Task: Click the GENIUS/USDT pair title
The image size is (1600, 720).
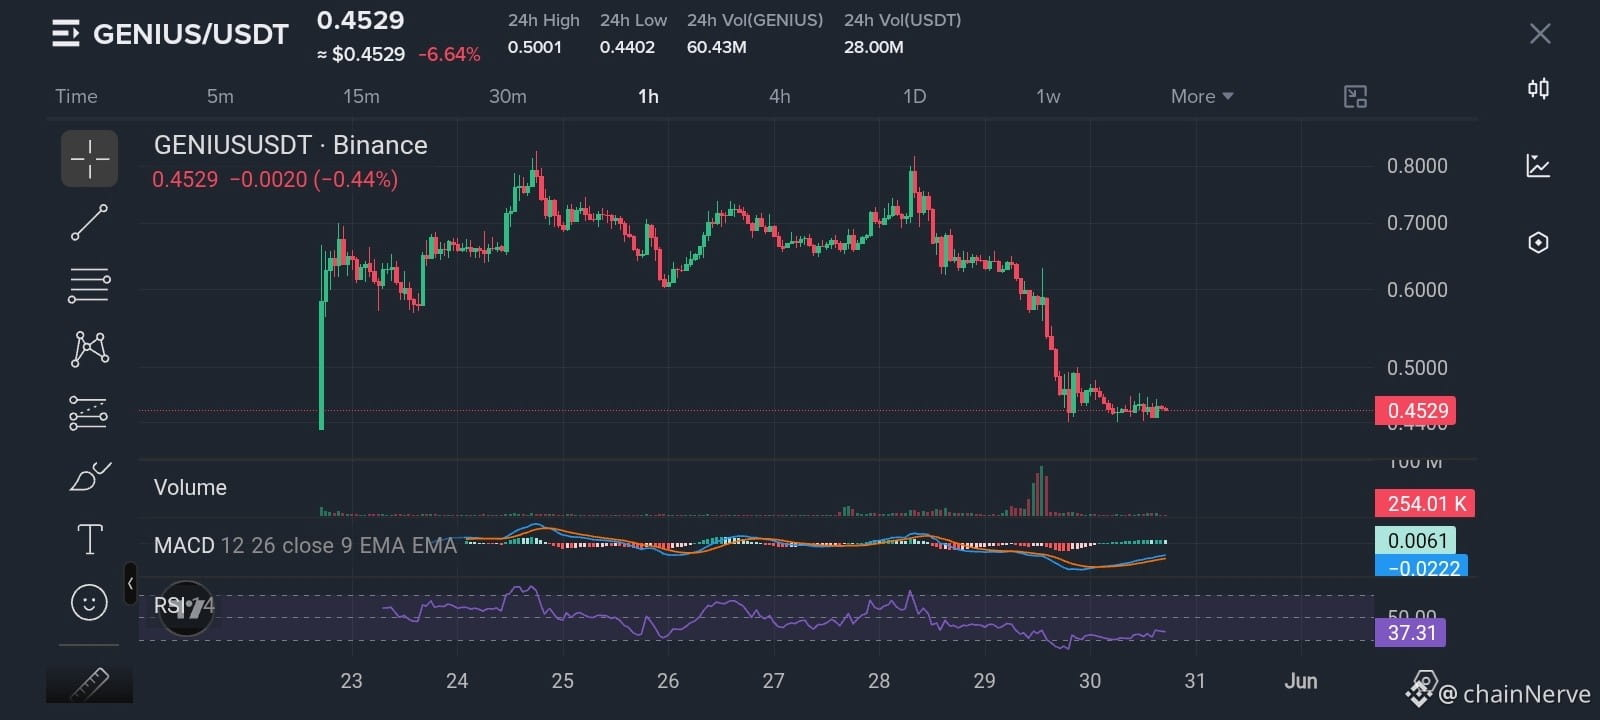Action: point(191,34)
